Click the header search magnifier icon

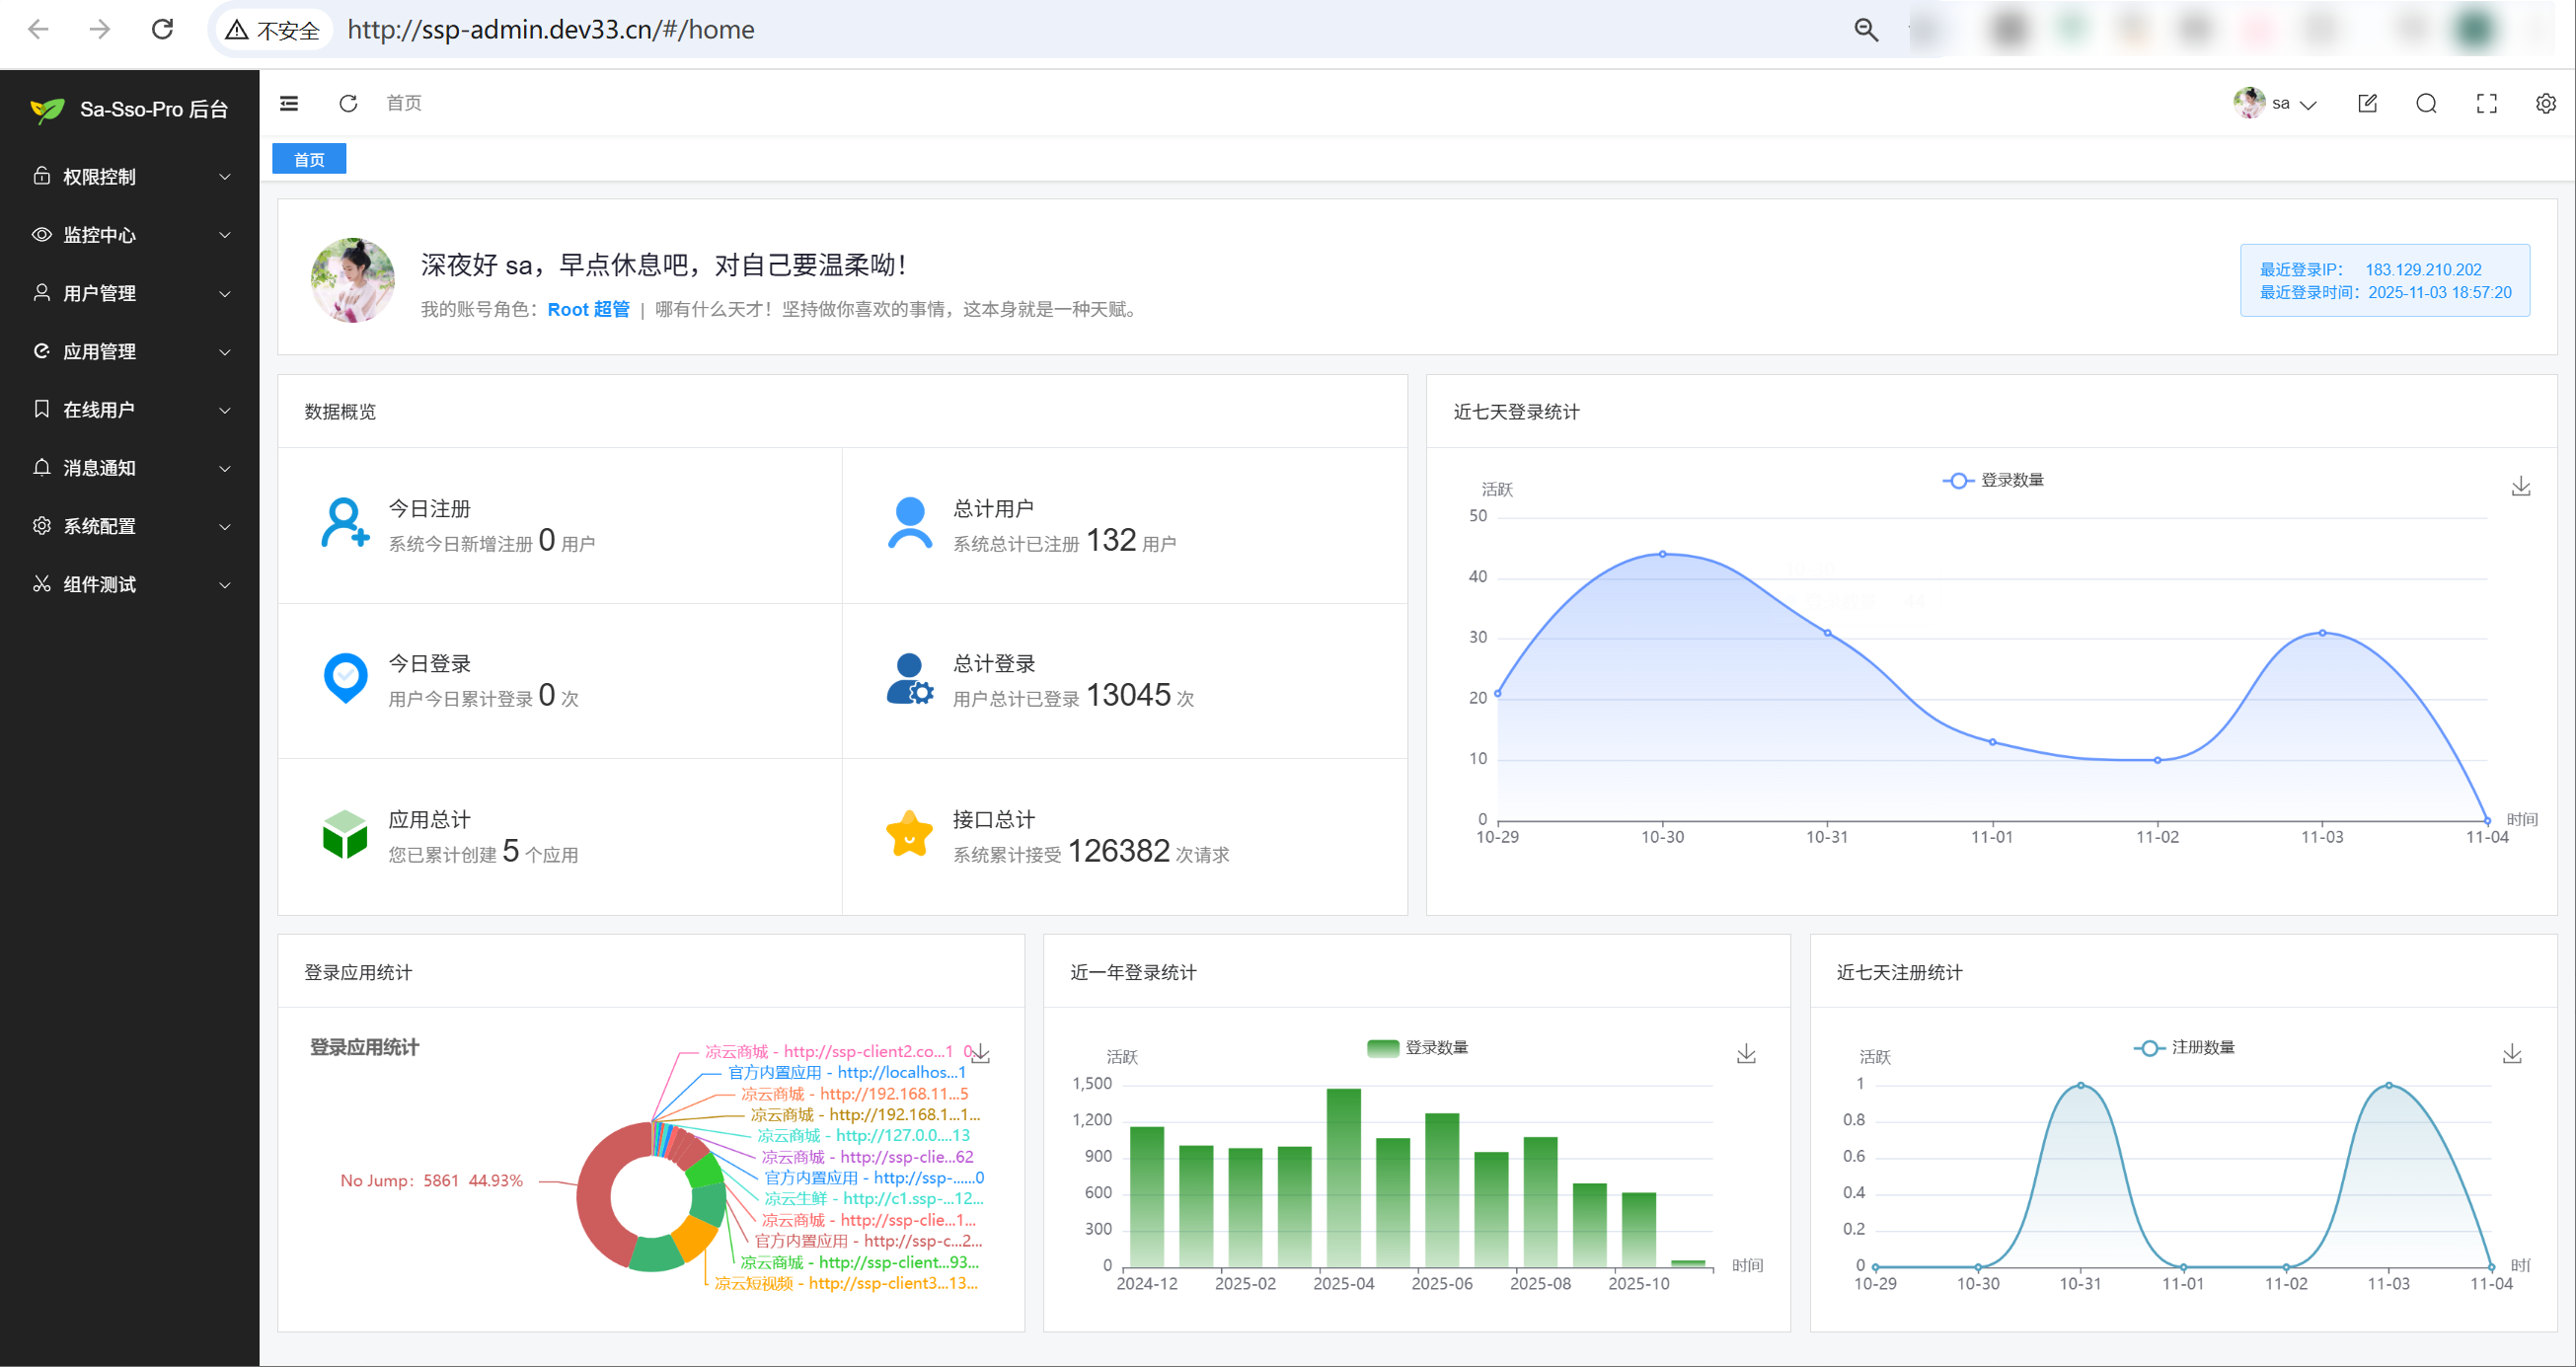(x=2426, y=103)
